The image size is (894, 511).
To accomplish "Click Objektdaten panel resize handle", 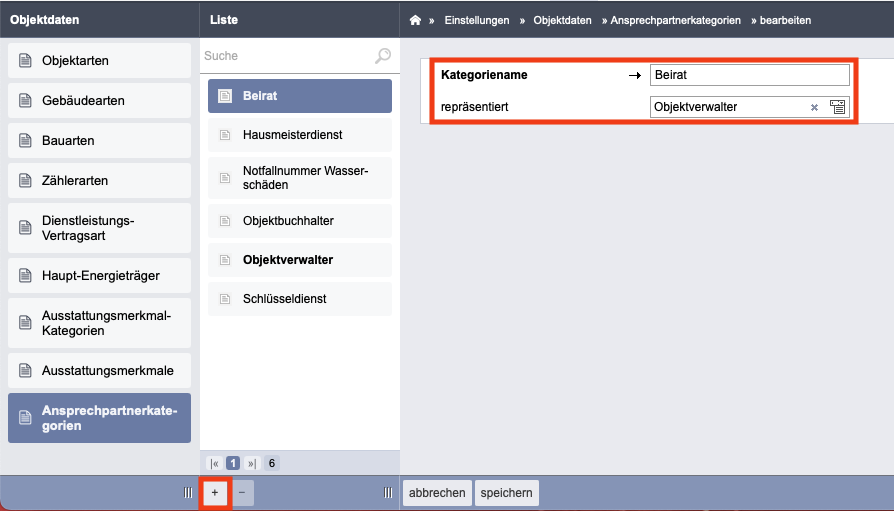I will point(188,493).
